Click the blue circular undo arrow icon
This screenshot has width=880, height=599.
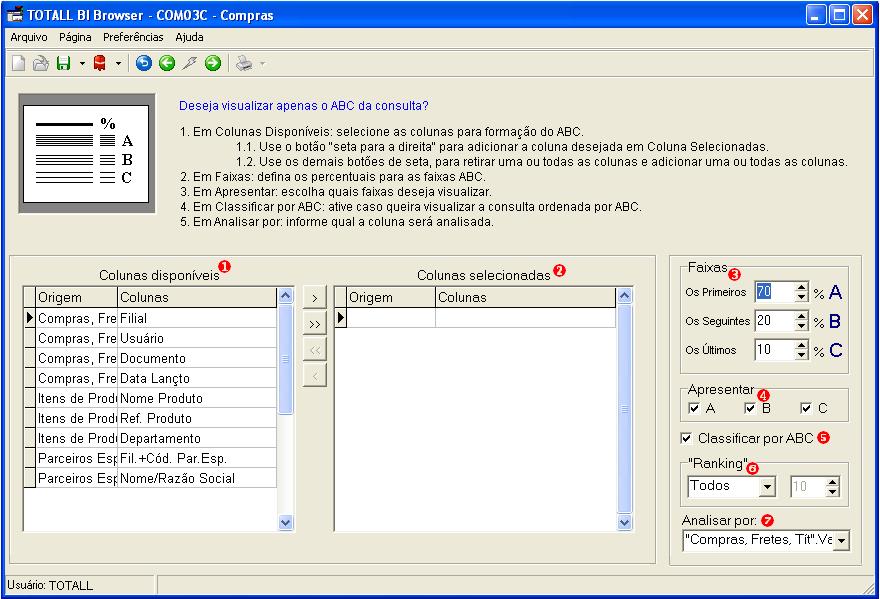[x=144, y=63]
